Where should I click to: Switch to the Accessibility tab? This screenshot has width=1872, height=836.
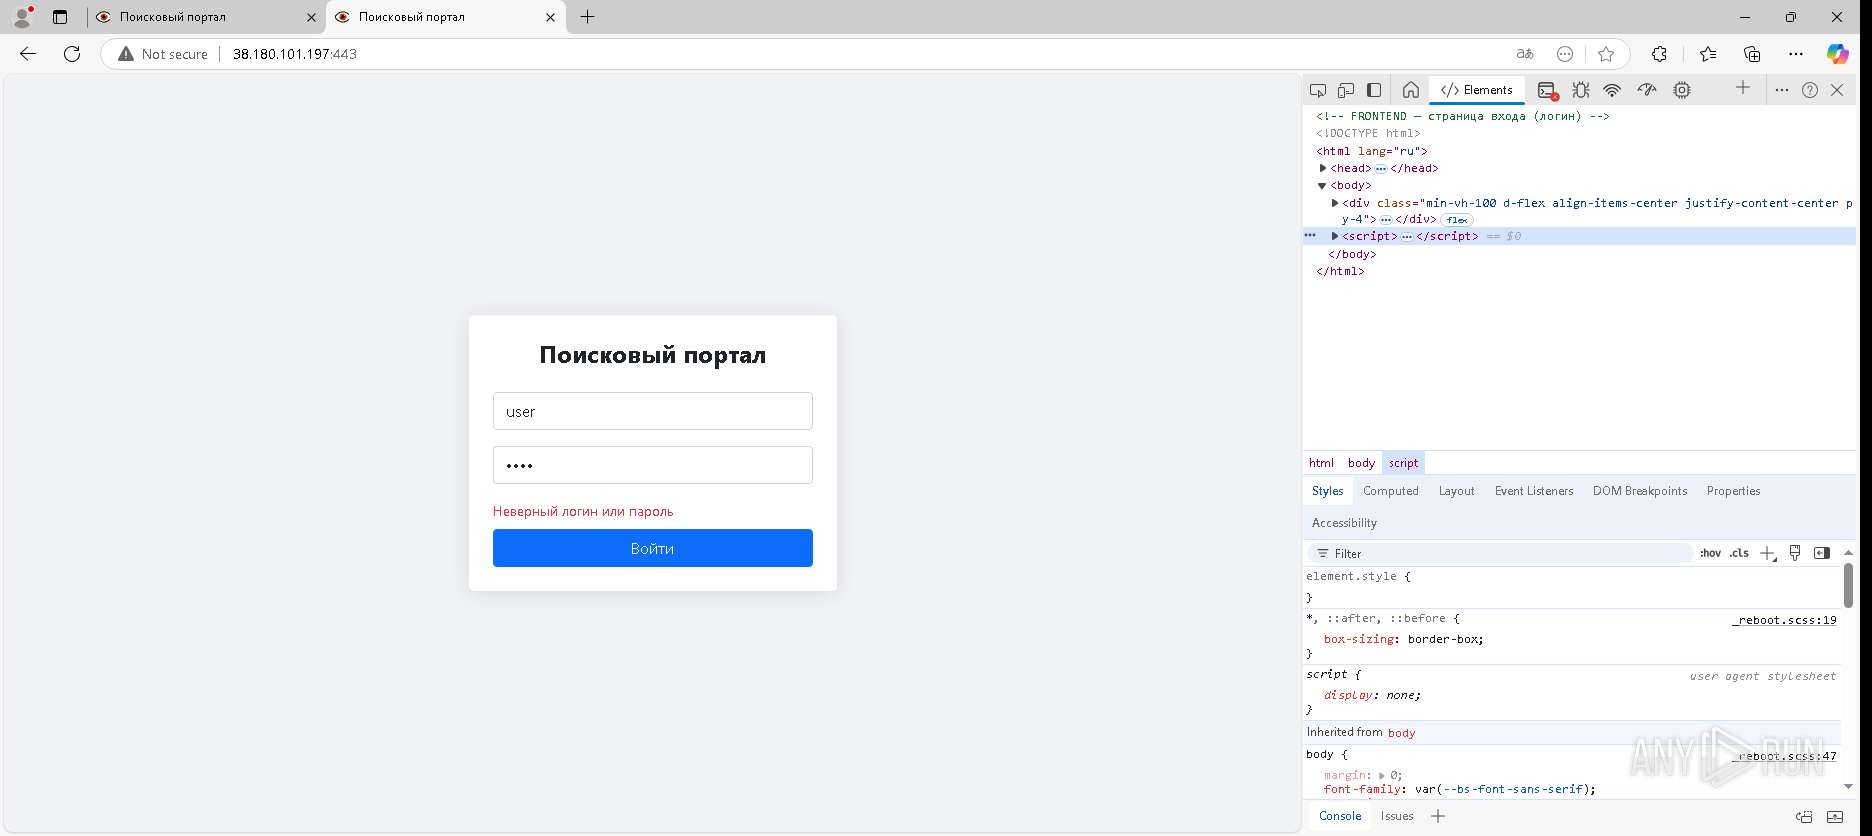[x=1344, y=523]
